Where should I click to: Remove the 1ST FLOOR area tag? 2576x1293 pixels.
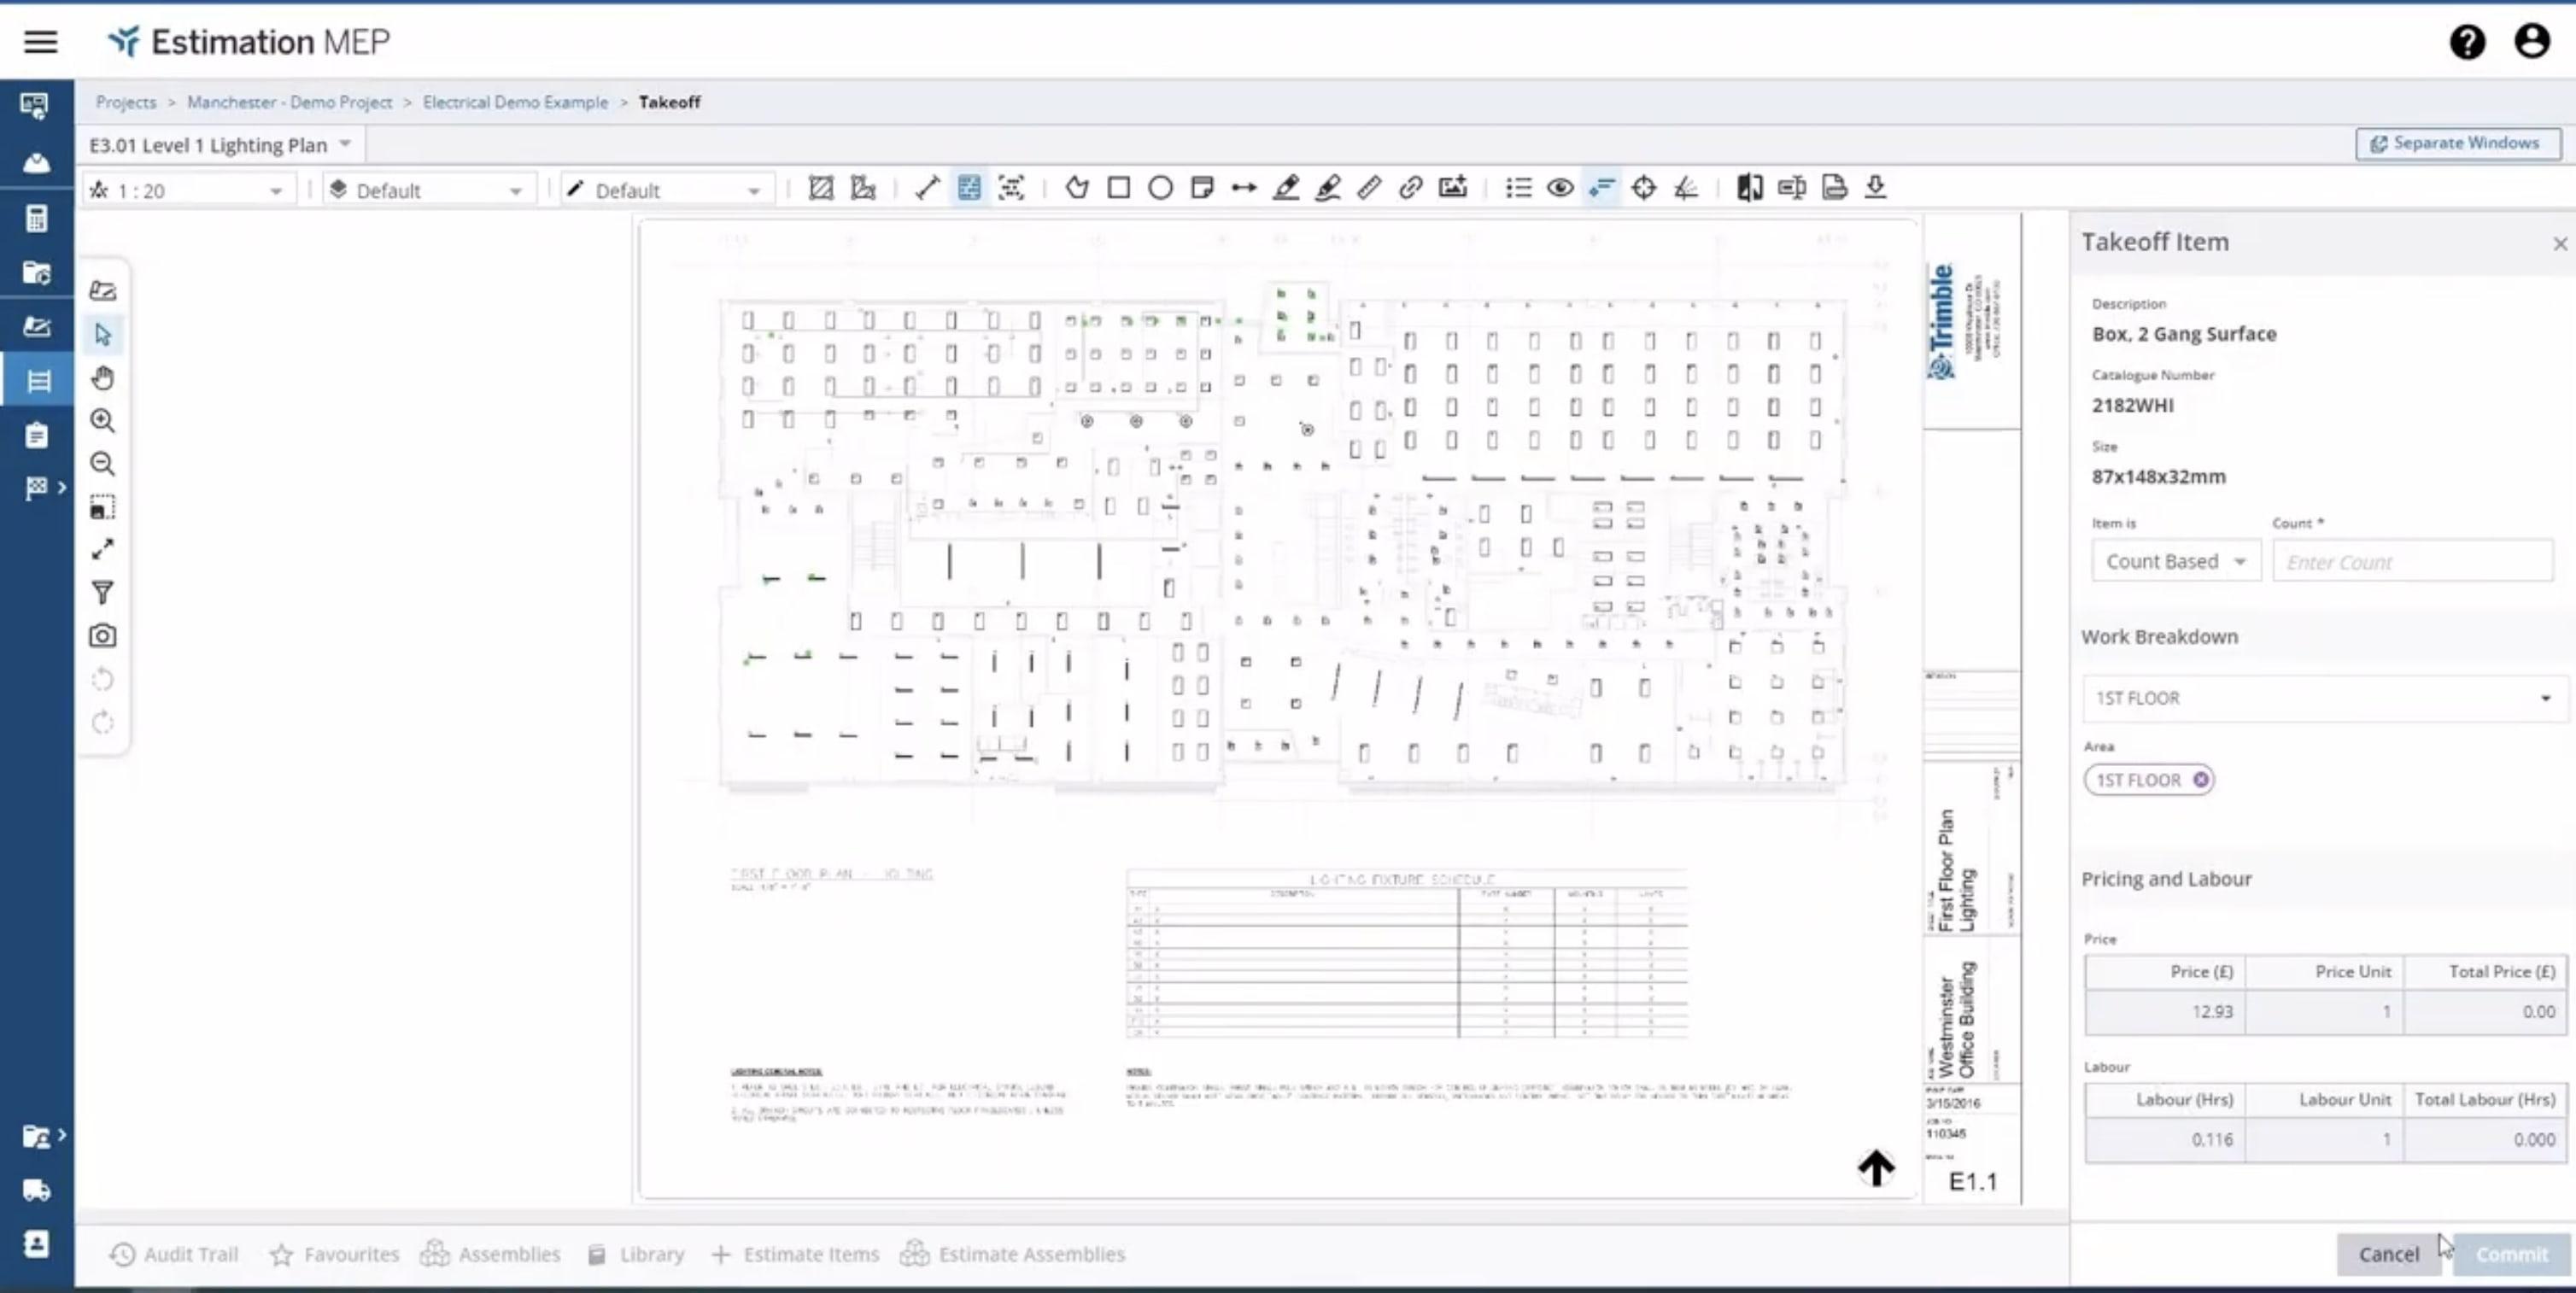pos(2200,780)
